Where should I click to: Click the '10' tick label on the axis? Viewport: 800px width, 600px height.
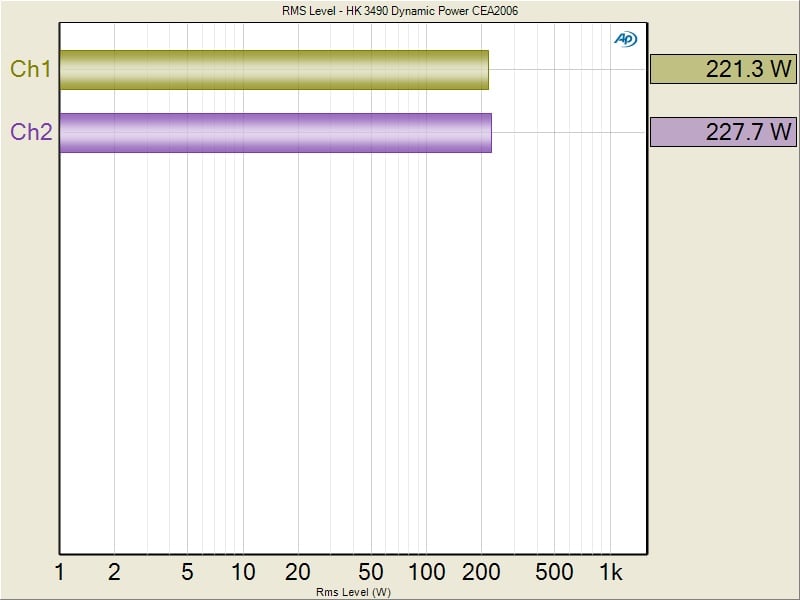(243, 572)
